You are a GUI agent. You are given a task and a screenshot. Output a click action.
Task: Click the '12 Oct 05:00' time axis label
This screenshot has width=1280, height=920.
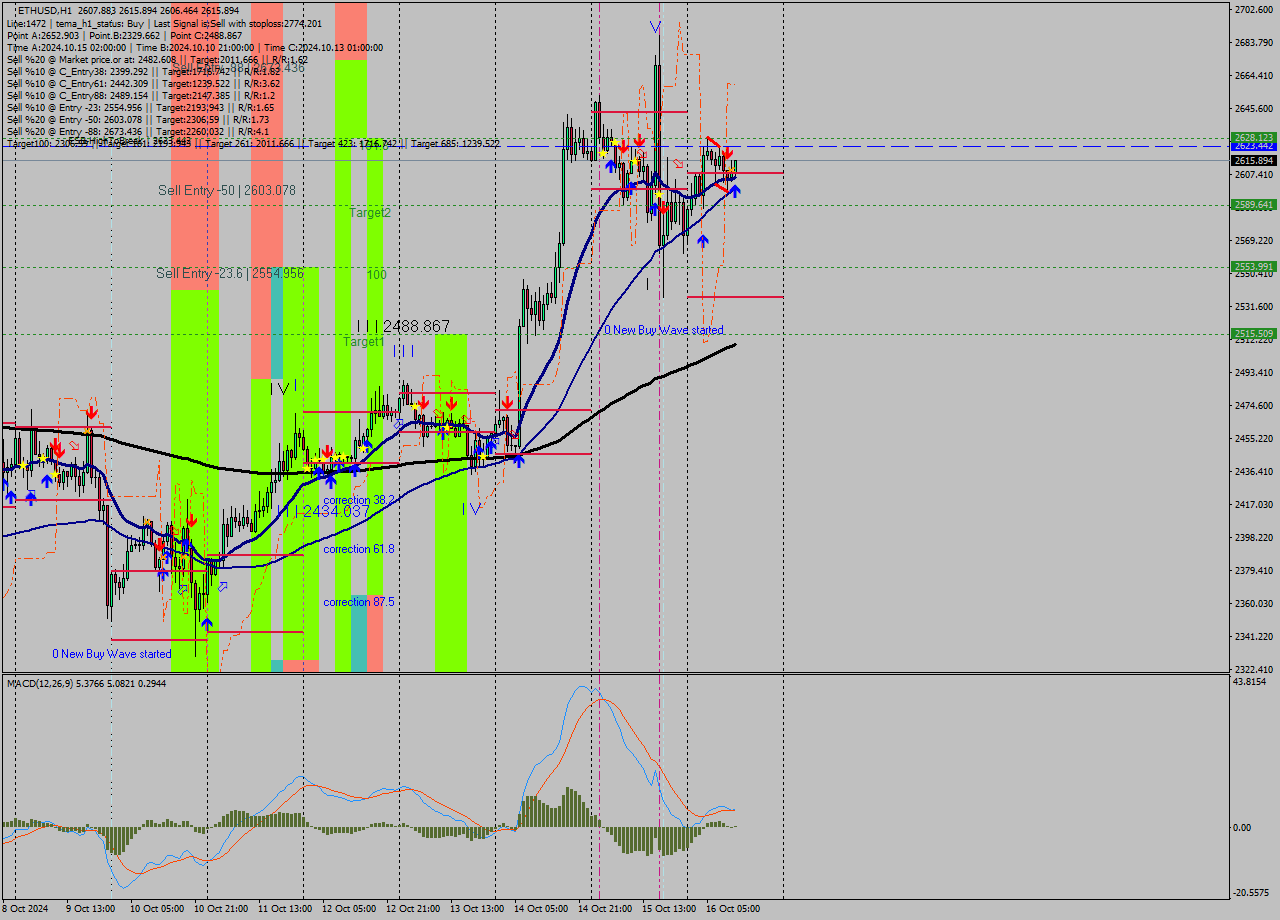[348, 909]
